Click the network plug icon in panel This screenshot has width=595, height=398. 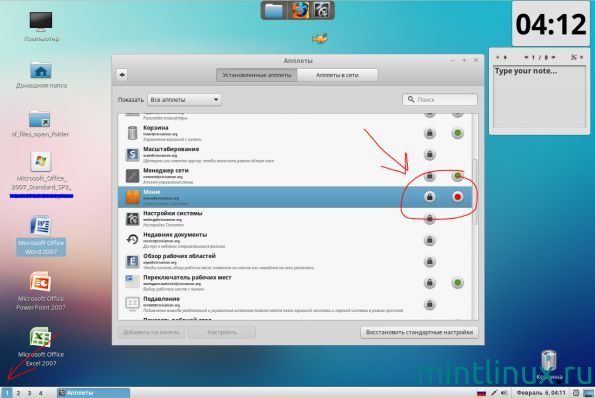tap(493, 393)
